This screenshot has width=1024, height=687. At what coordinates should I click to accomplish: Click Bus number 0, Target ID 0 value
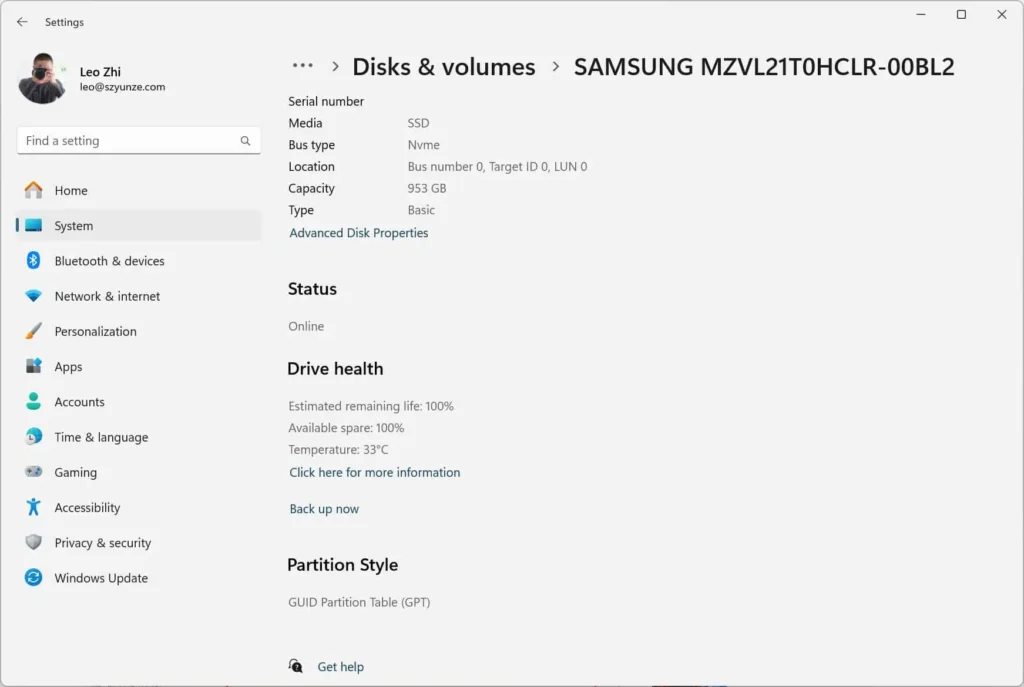497,167
